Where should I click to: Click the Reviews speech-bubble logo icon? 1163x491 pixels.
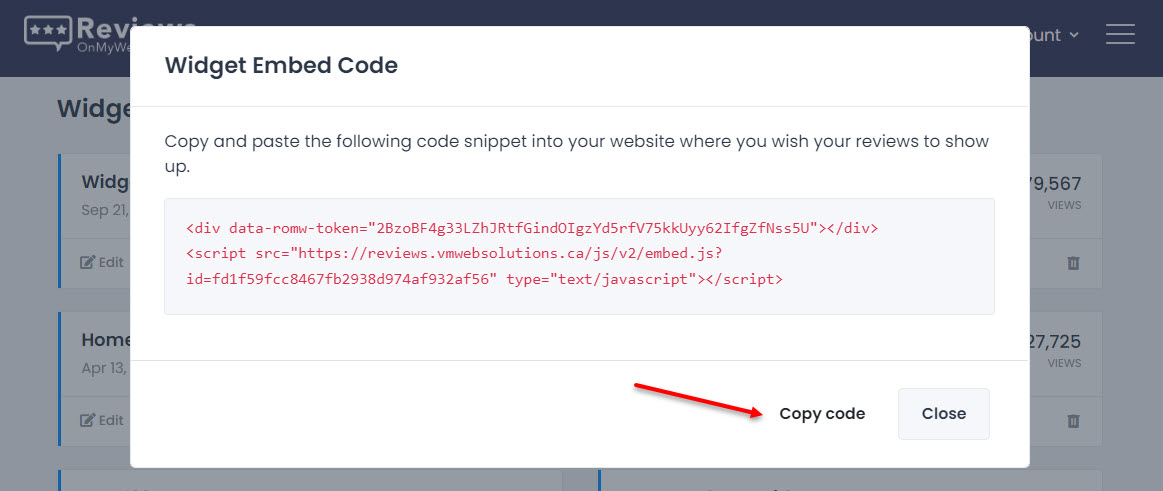tap(49, 33)
